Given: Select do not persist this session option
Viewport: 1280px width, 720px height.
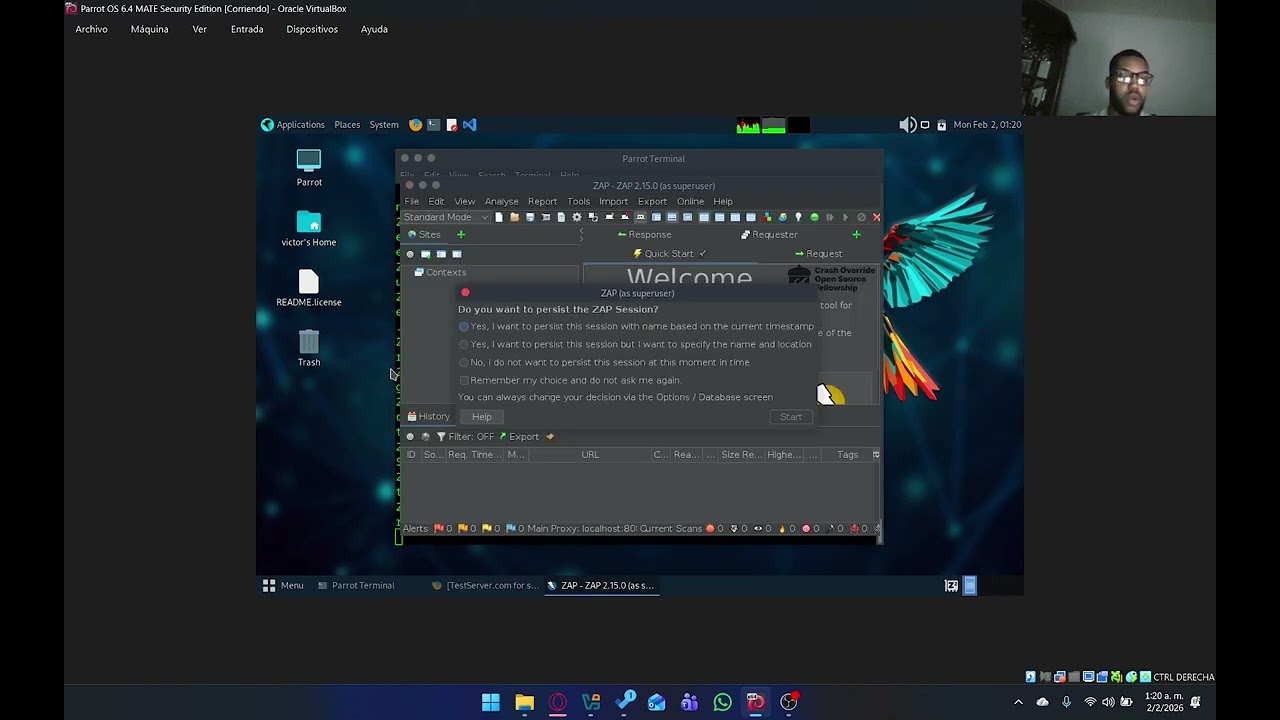Looking at the screenshot, I should click(x=604, y=362).
